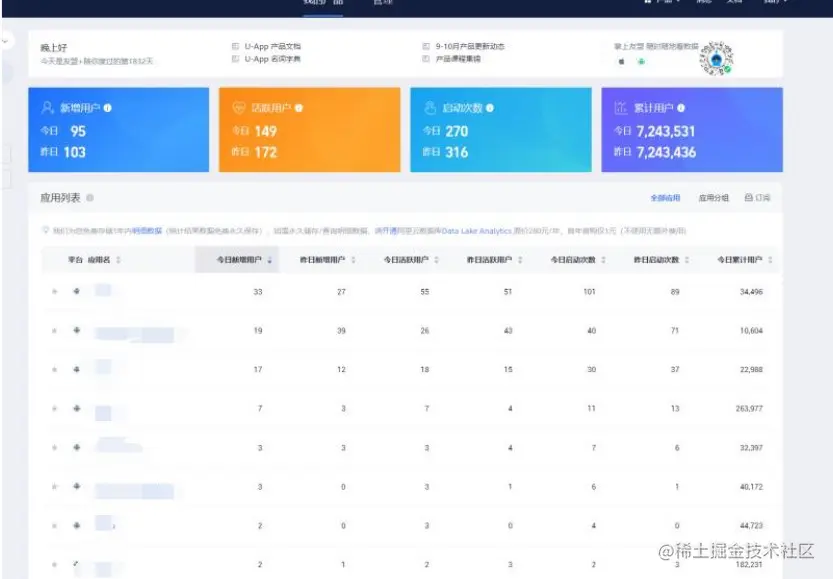Screen dimensions: 833x579
Task: Click platform icon in the 10,604 row
Action: click(76, 330)
